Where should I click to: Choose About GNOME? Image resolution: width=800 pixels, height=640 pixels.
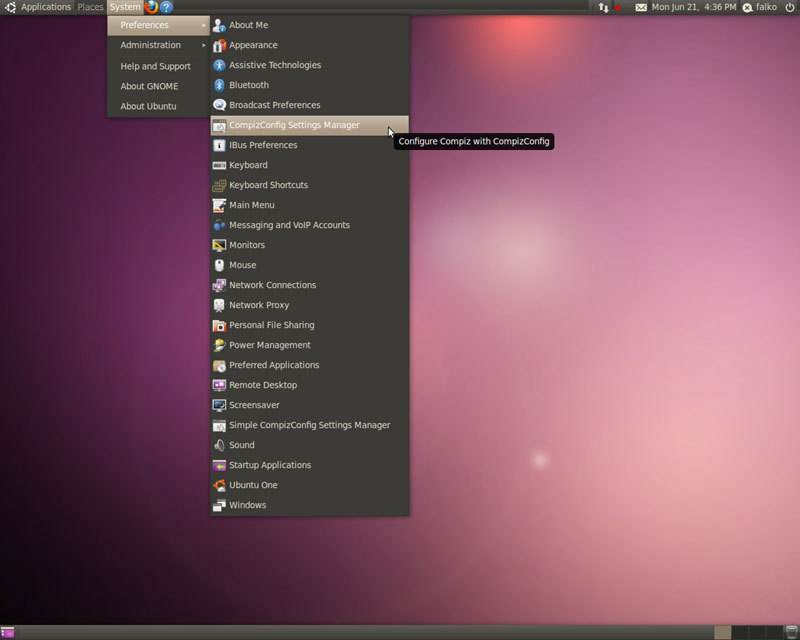159,86
